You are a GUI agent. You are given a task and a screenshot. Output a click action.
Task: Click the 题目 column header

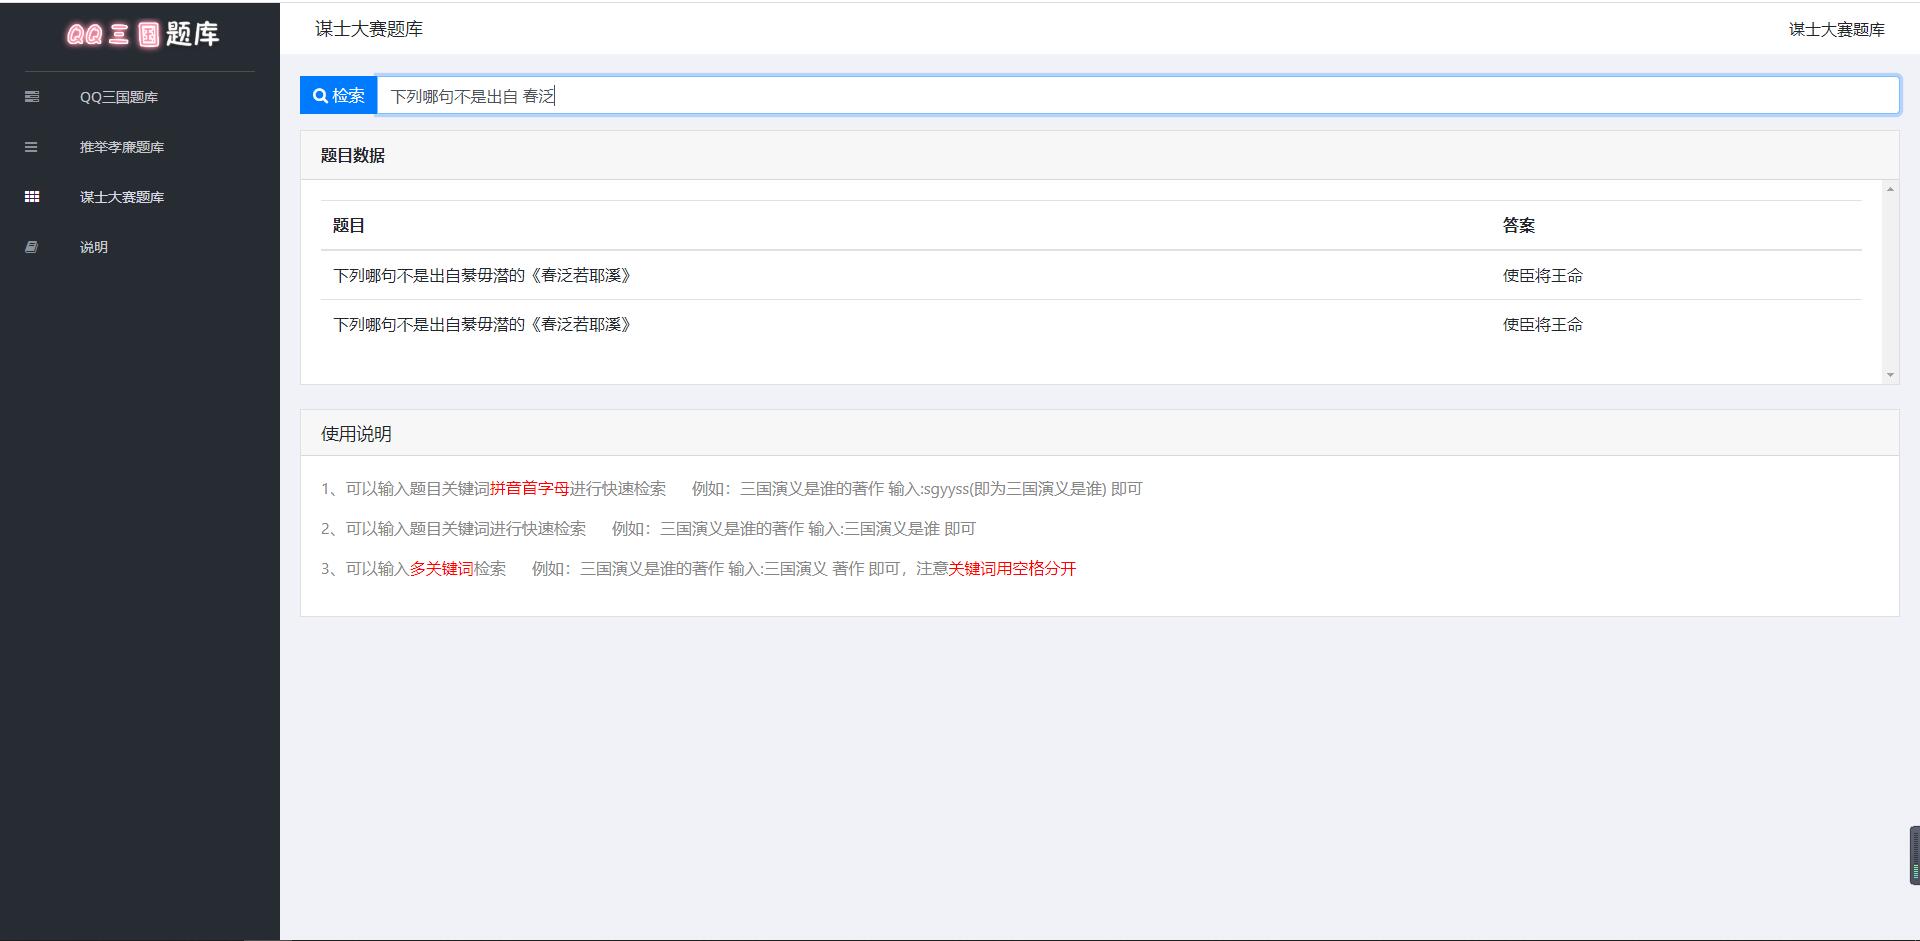point(349,225)
